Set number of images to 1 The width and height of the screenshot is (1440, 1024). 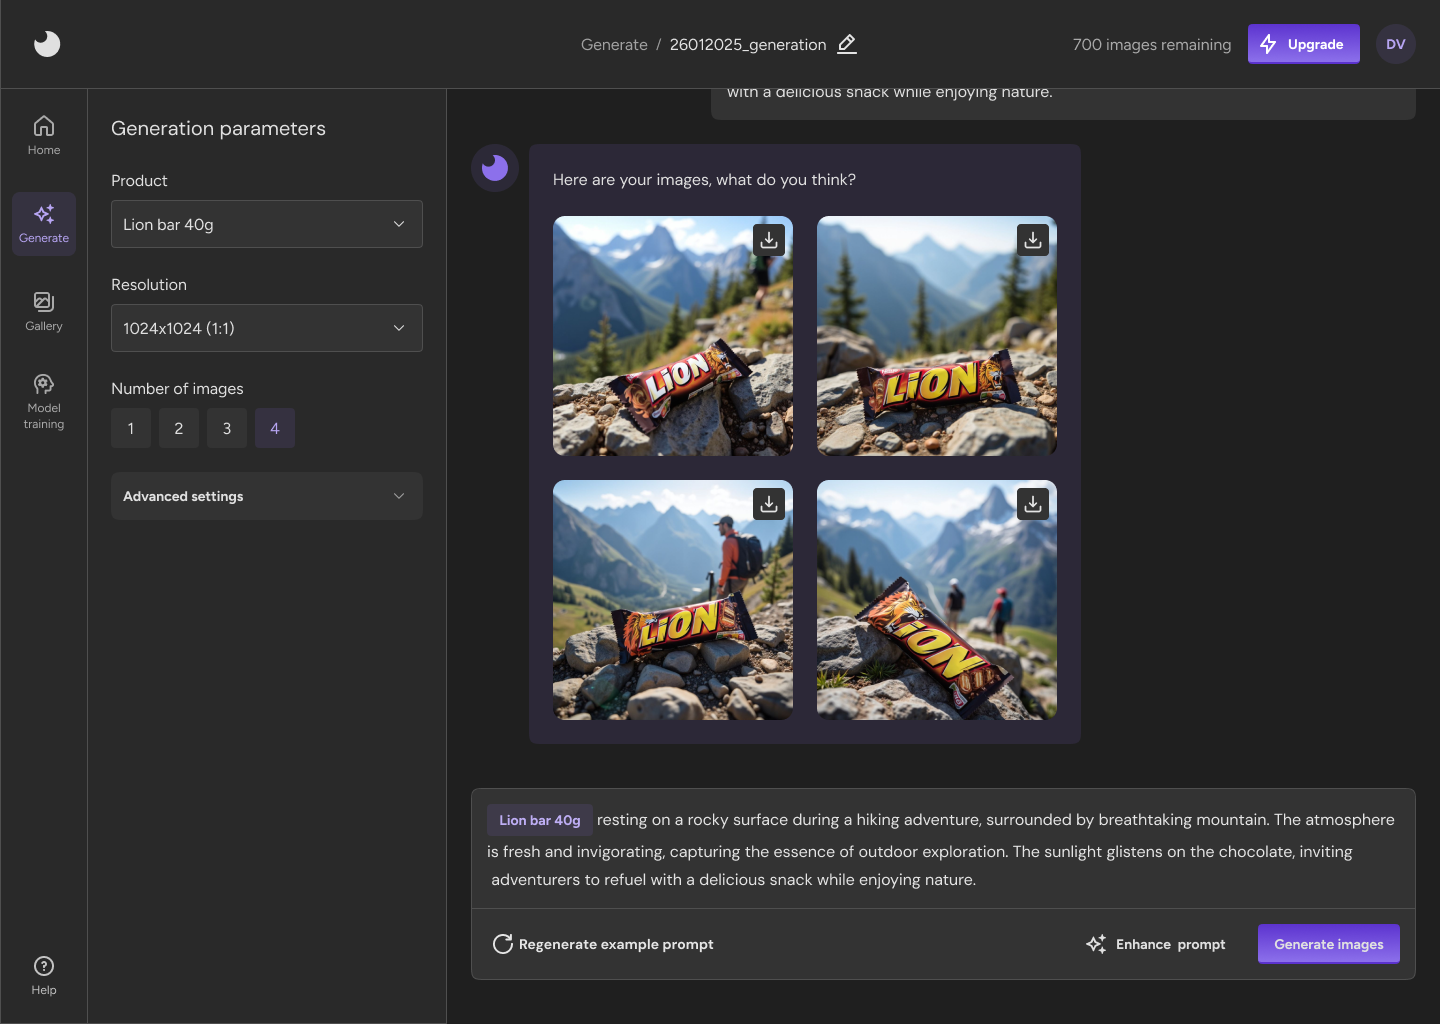point(131,428)
